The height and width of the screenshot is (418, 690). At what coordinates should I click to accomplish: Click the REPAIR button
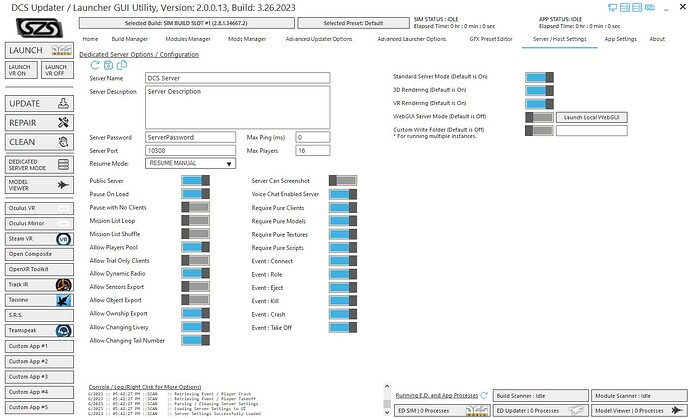point(39,123)
